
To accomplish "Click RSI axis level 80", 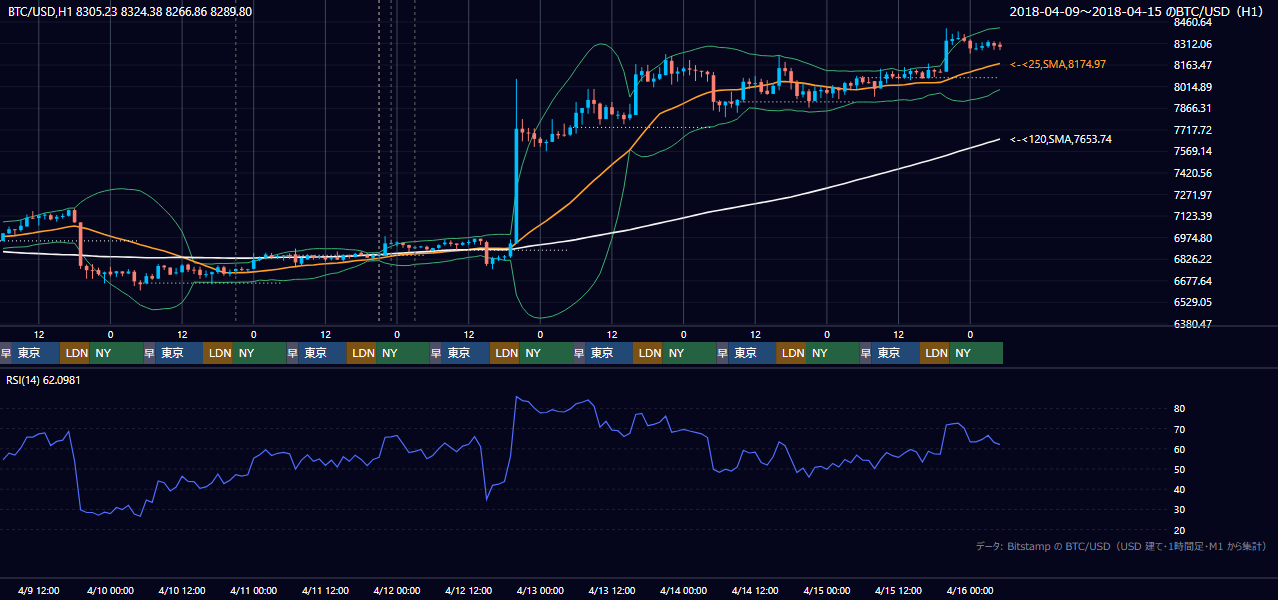I will coord(1180,409).
